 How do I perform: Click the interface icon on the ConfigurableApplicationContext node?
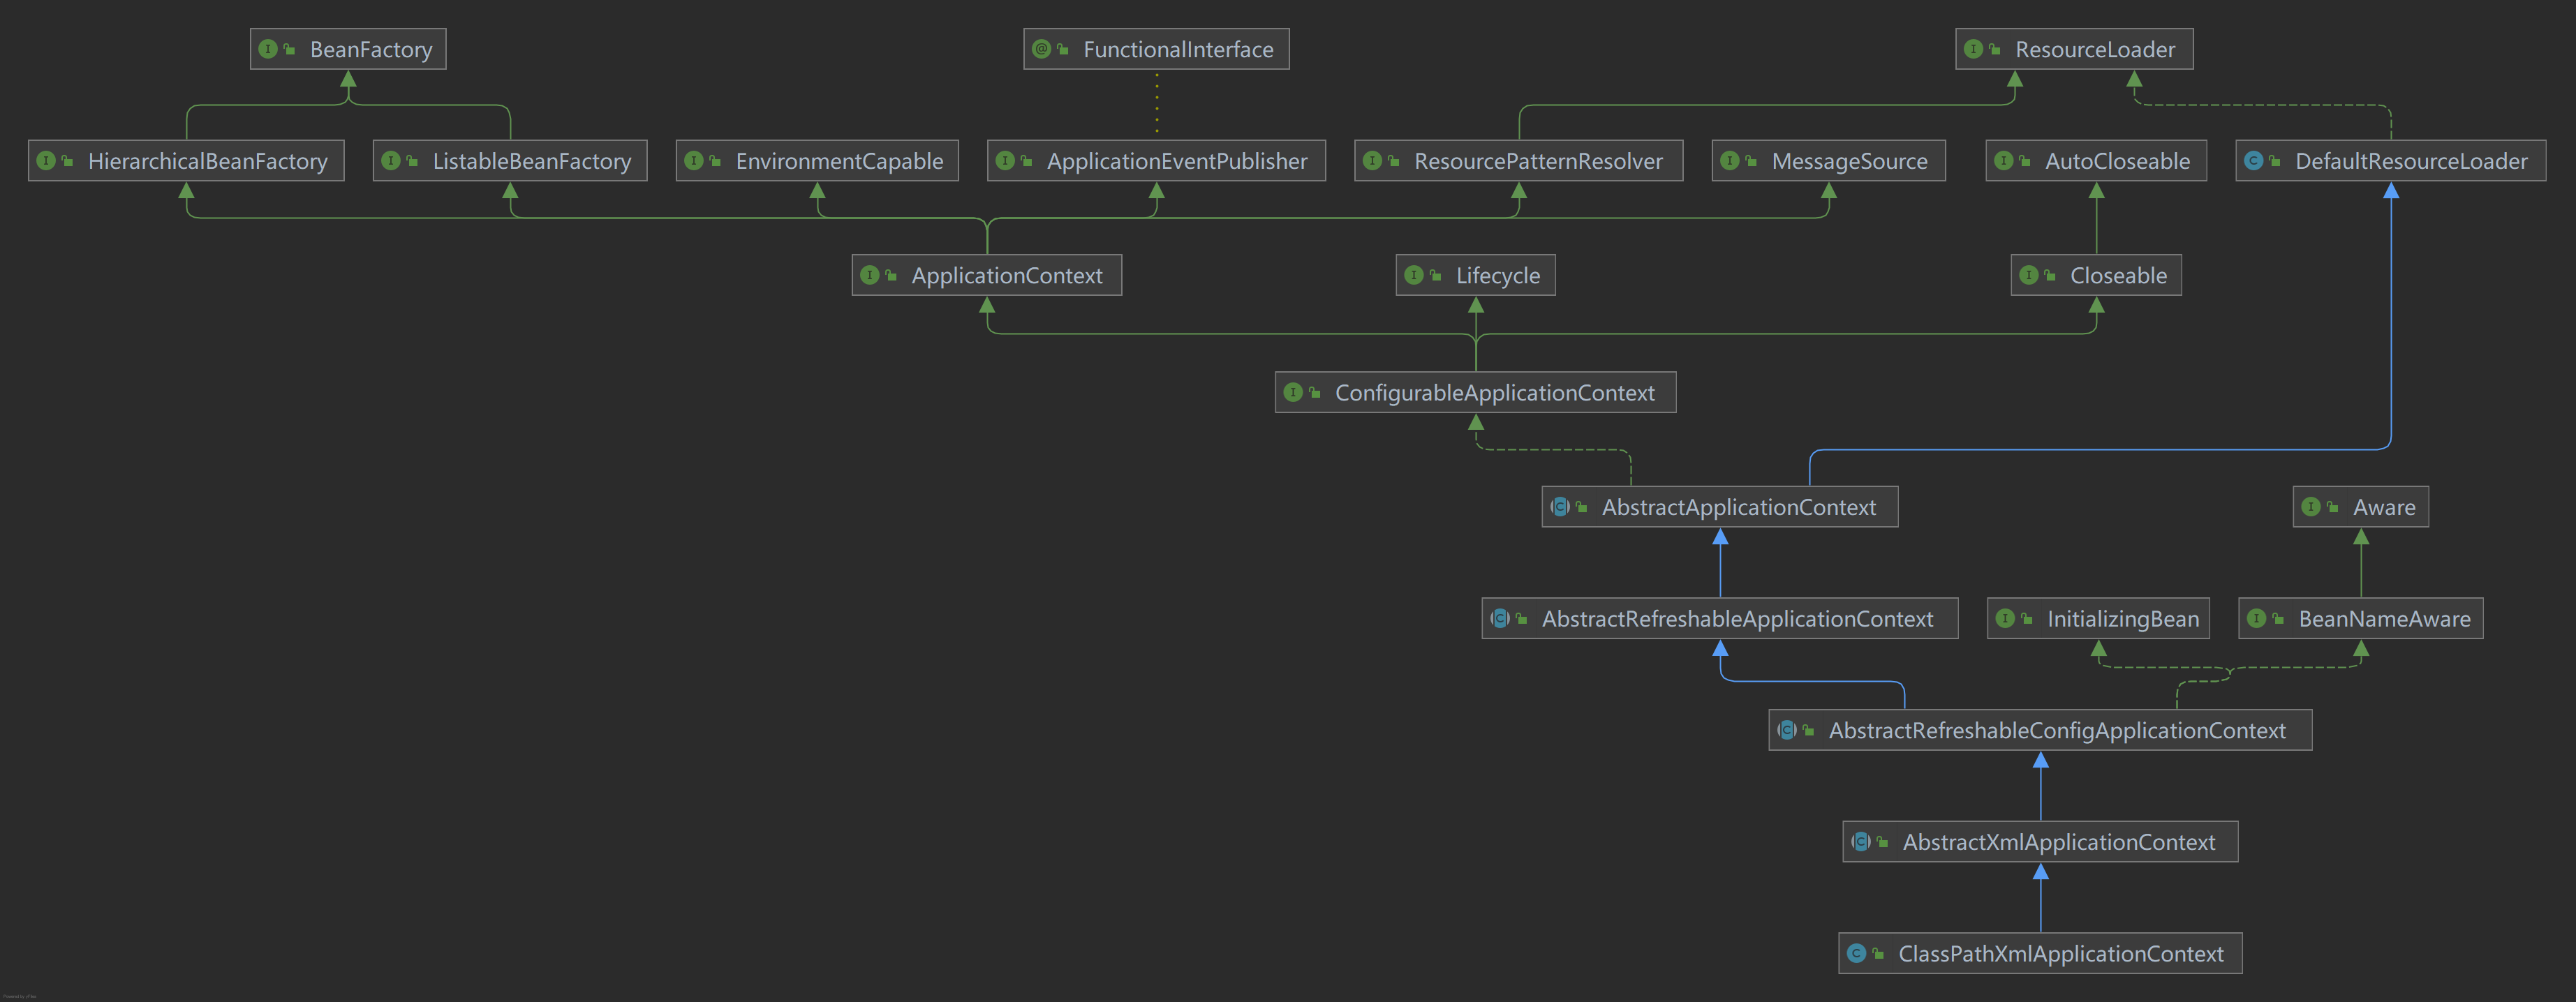tap(1293, 392)
